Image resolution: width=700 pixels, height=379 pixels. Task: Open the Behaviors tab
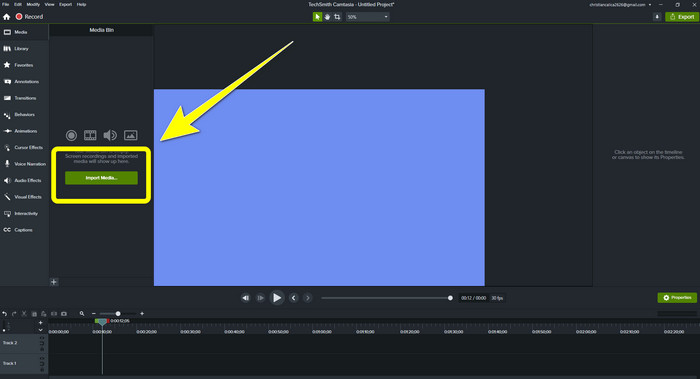tap(24, 115)
